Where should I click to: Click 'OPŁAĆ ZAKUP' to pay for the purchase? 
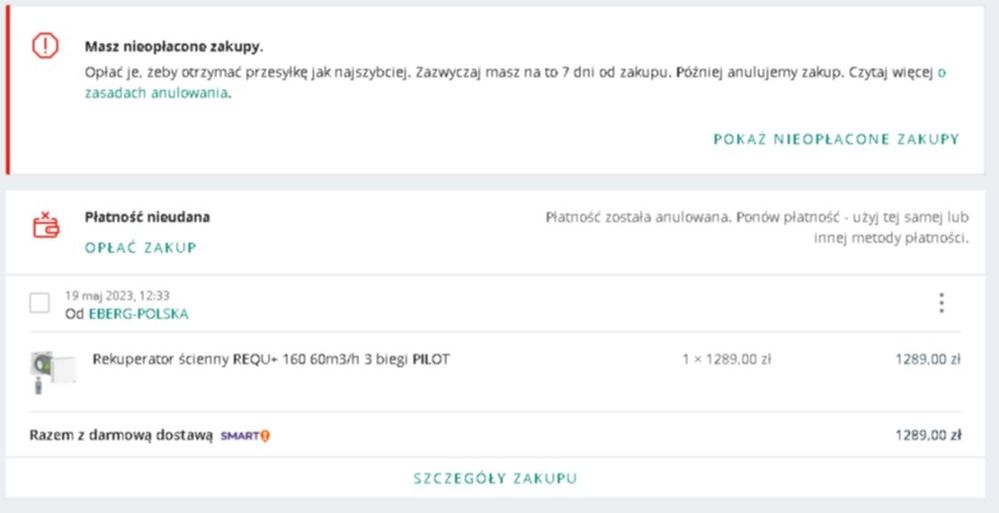[x=140, y=247]
